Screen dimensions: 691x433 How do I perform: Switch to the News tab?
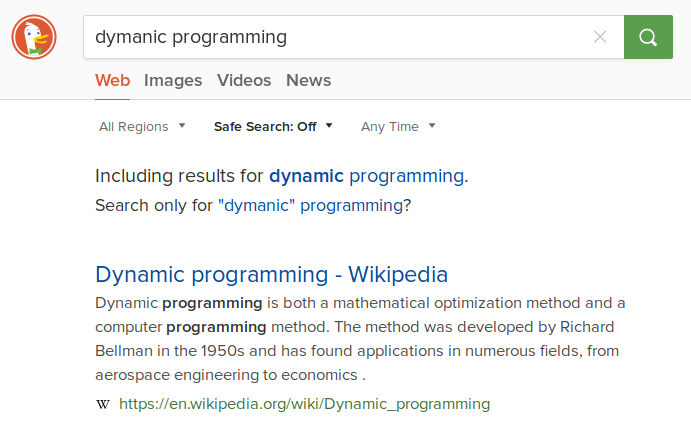click(x=308, y=81)
